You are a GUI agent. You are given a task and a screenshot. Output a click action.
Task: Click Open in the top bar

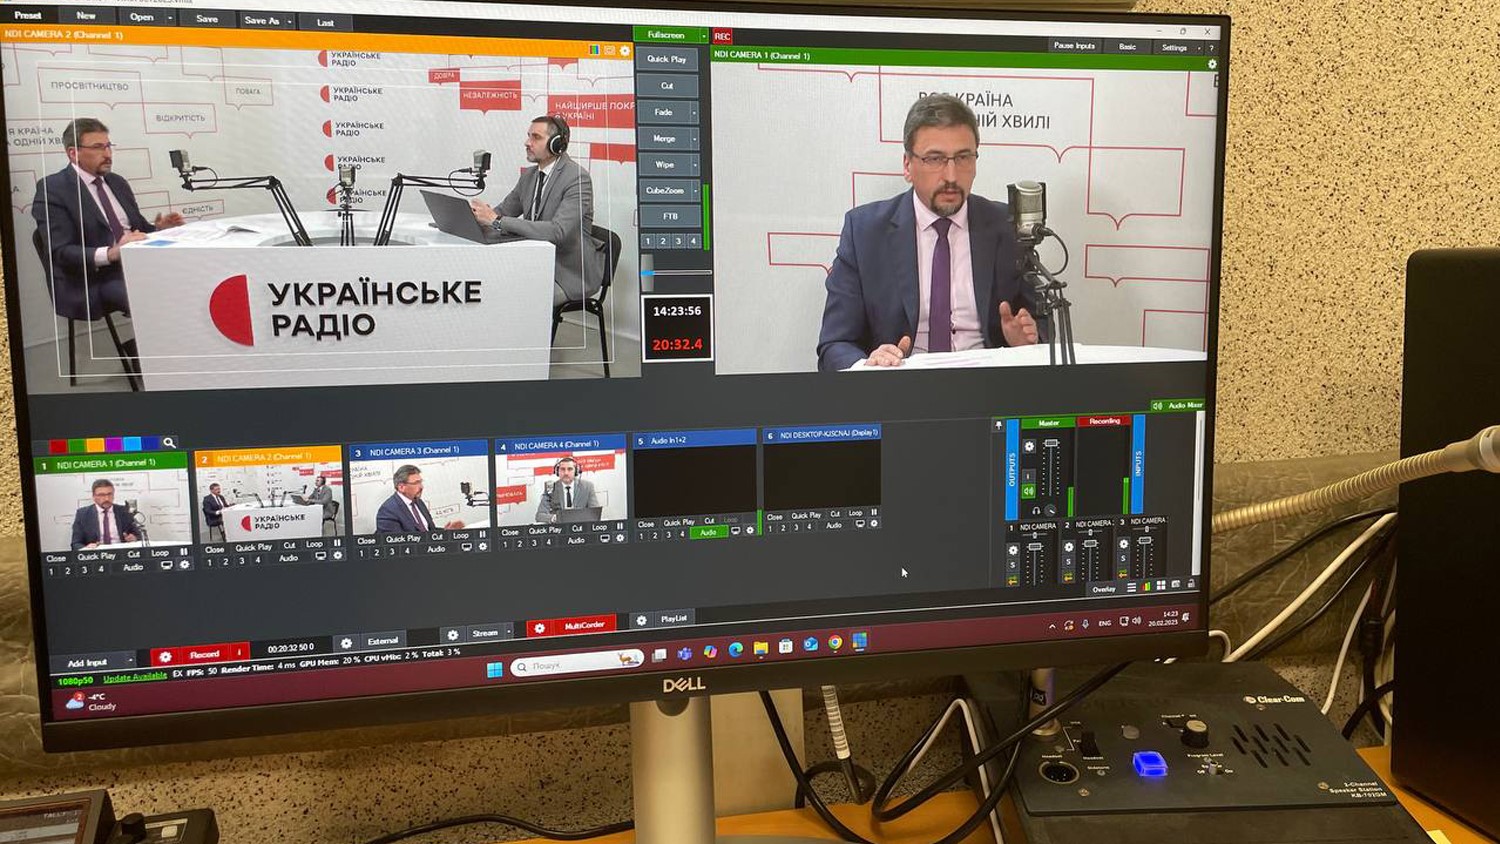(x=142, y=17)
